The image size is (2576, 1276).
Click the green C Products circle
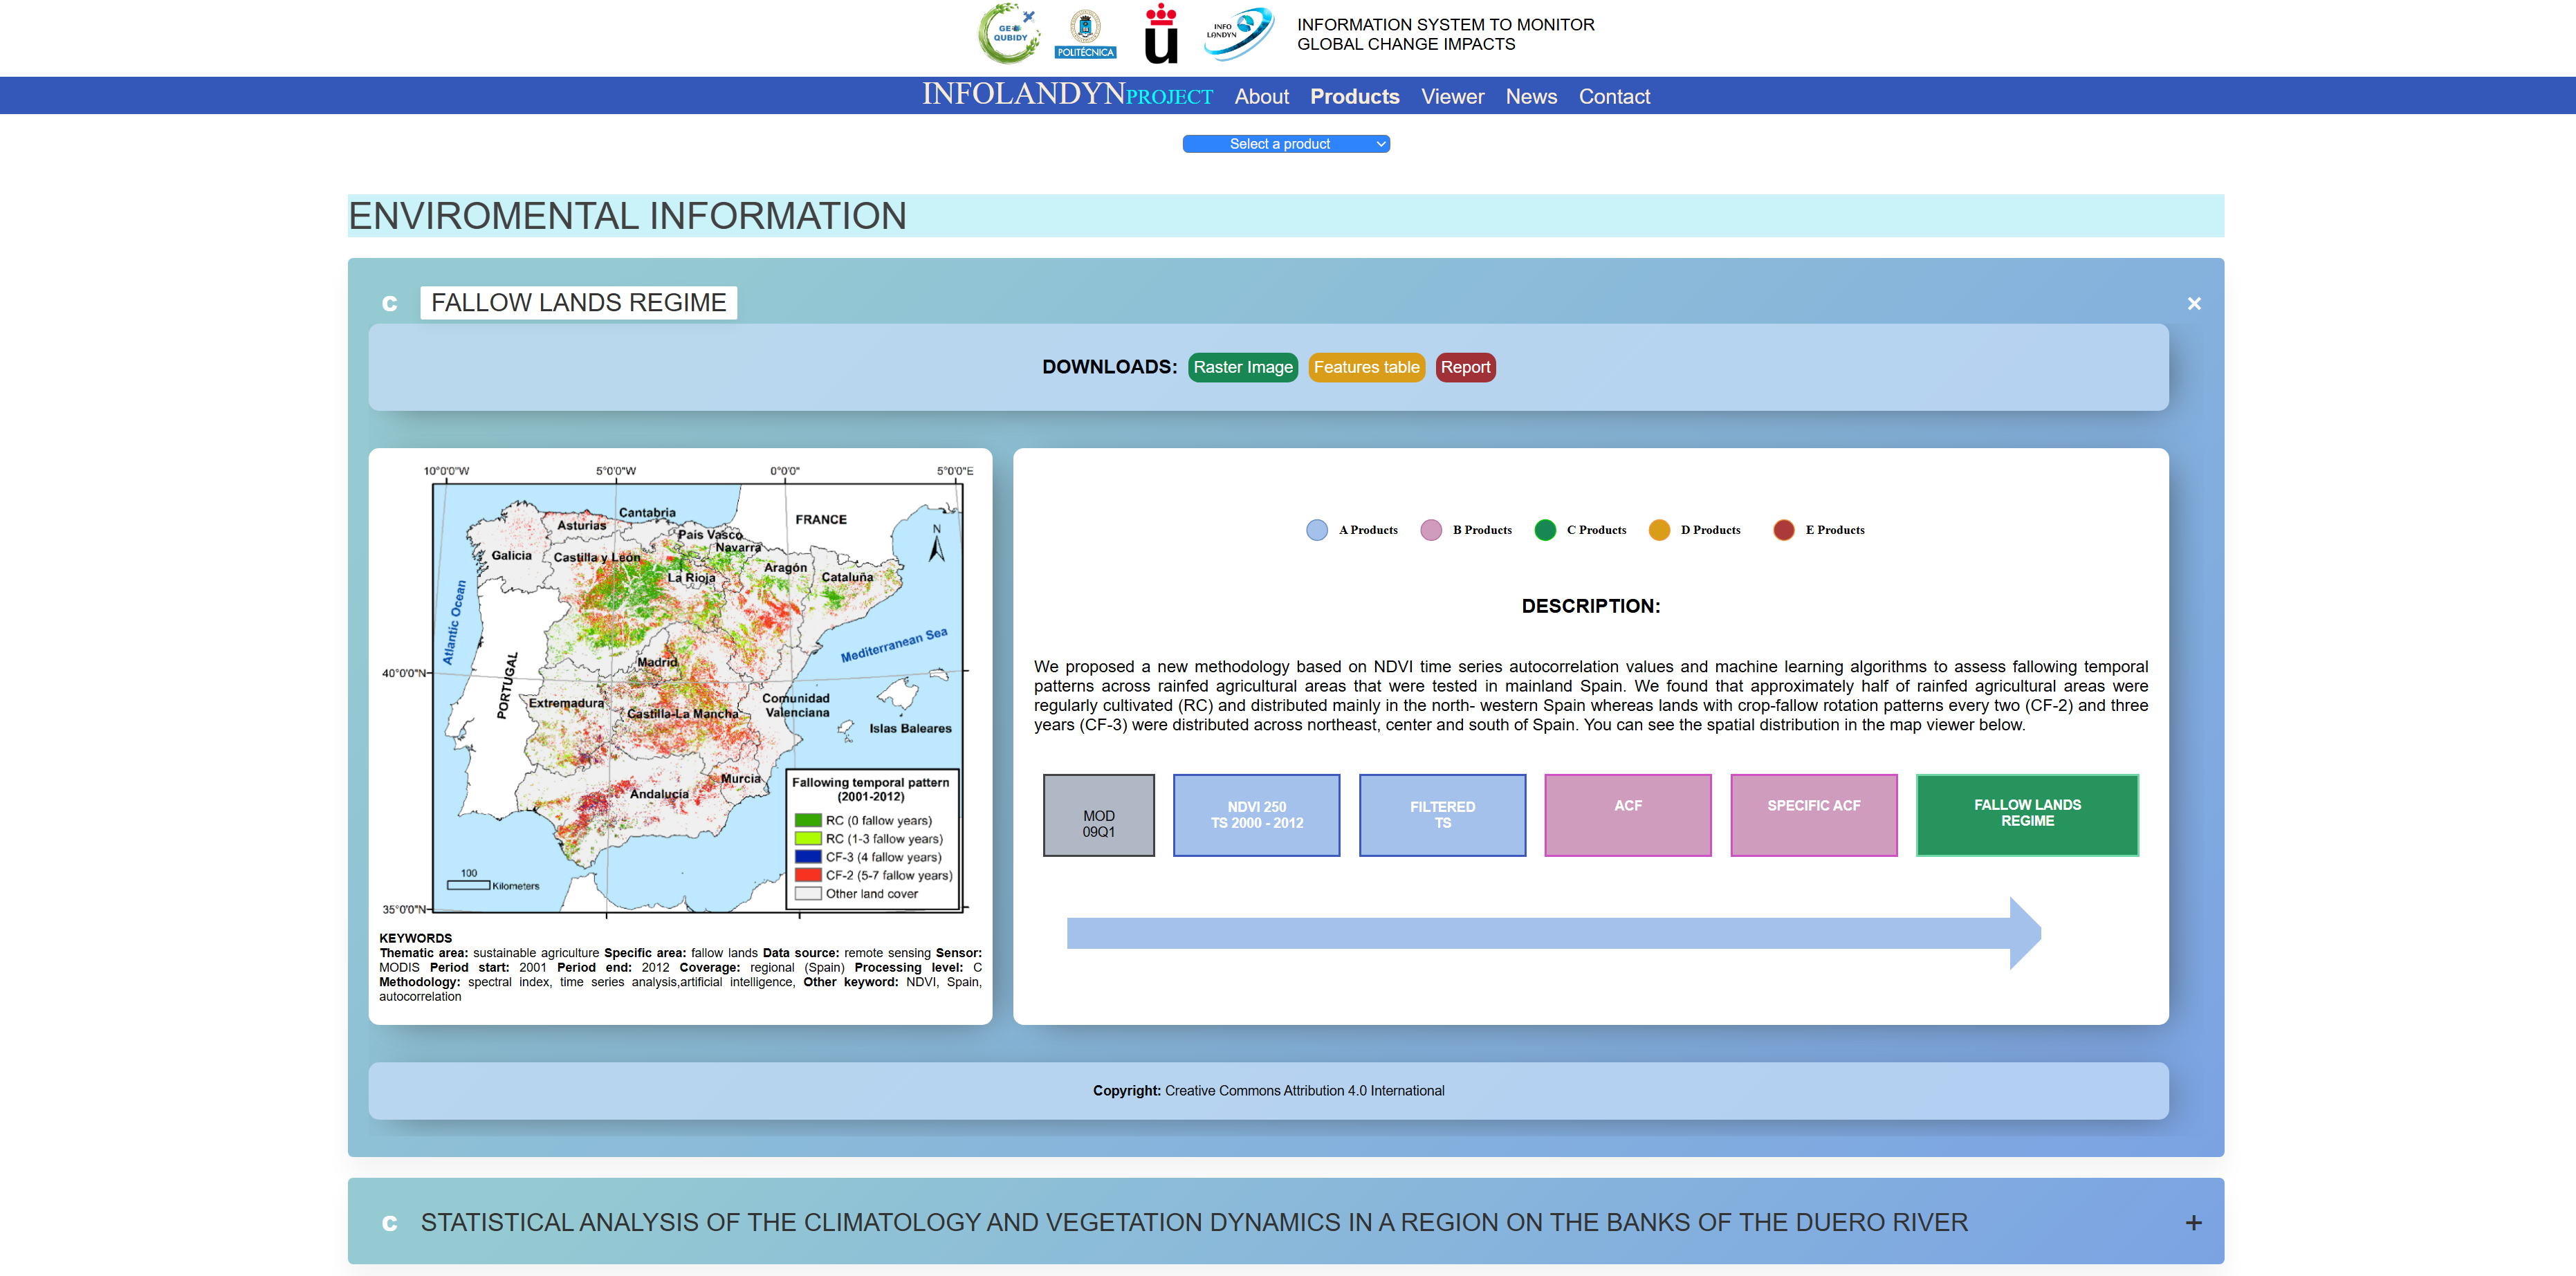pyautogui.click(x=1545, y=530)
